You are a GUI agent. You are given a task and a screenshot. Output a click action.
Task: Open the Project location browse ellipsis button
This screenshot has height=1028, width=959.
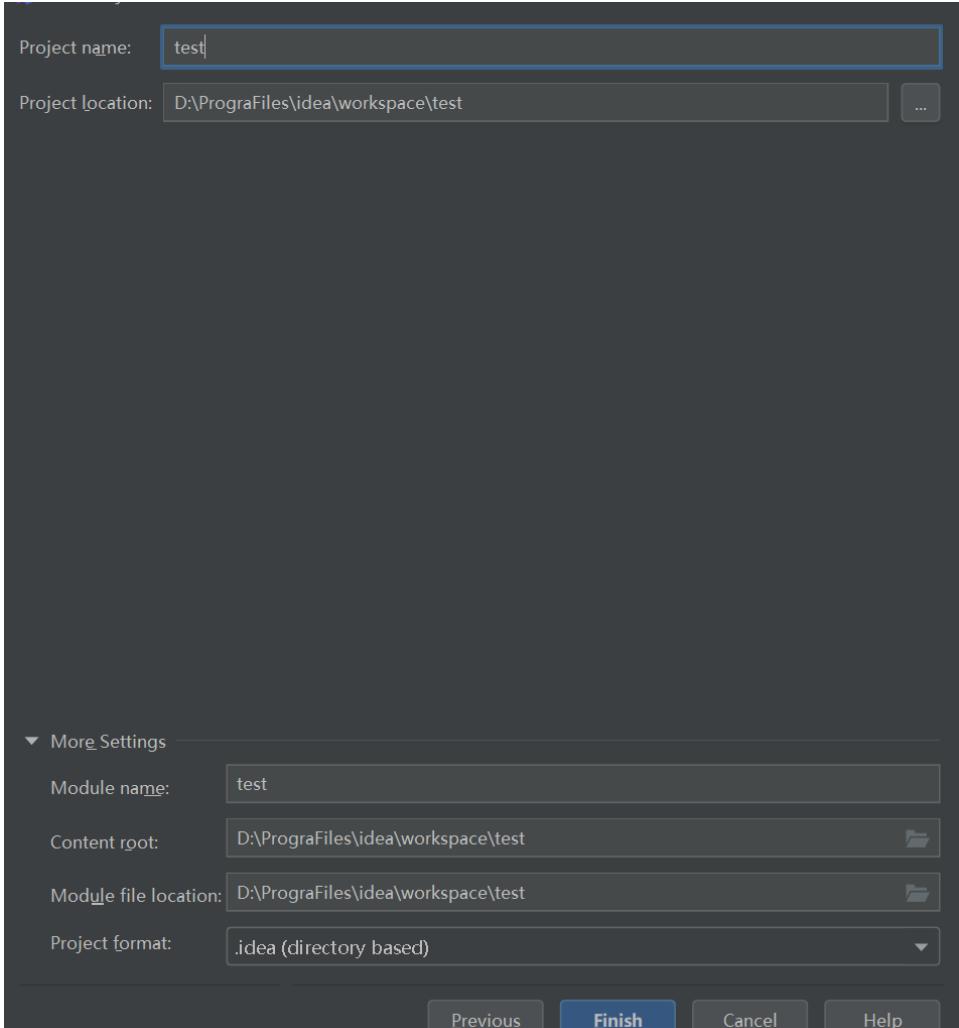click(x=920, y=102)
